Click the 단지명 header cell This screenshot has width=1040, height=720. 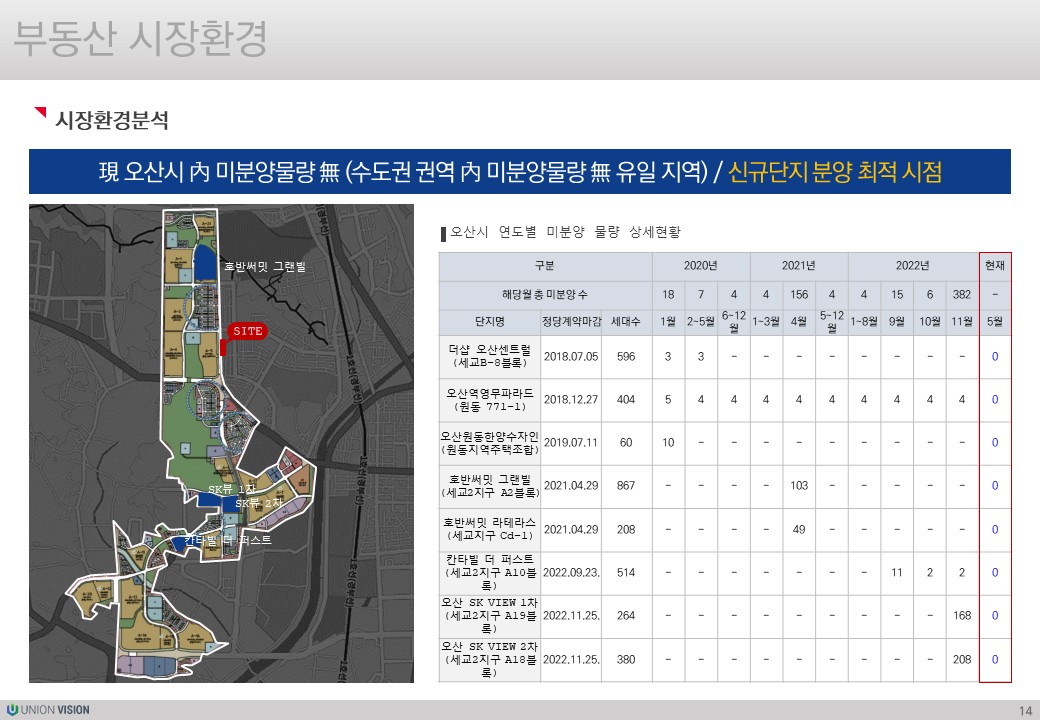click(x=489, y=322)
